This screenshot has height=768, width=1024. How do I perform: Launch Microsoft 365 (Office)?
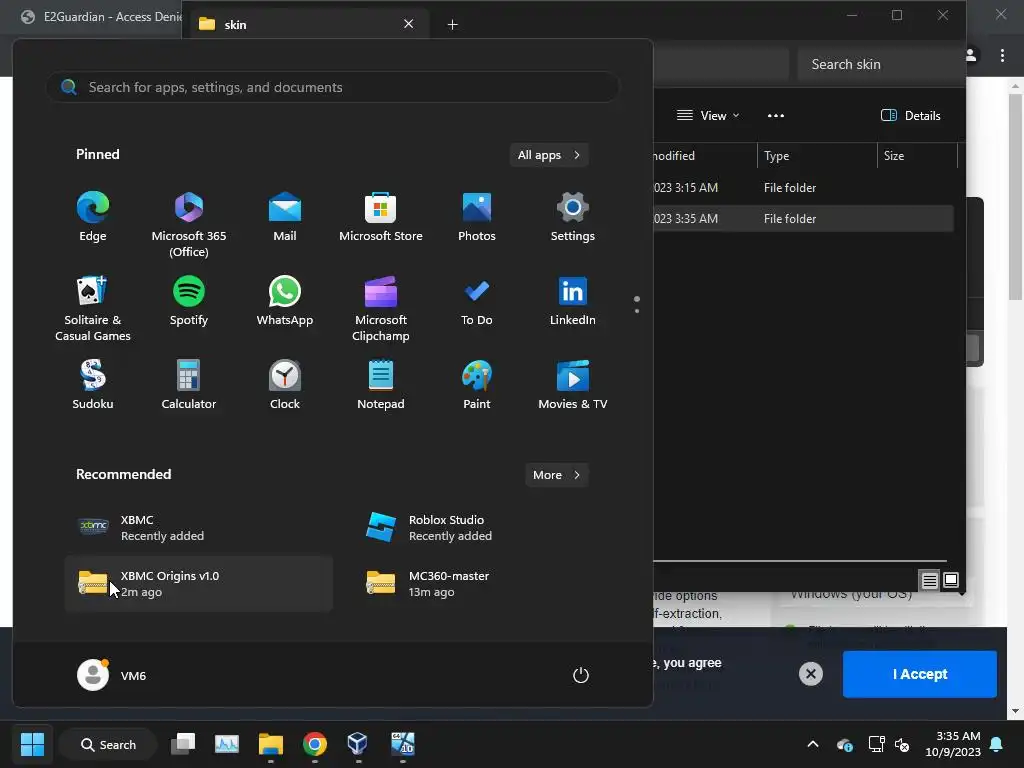(x=189, y=224)
